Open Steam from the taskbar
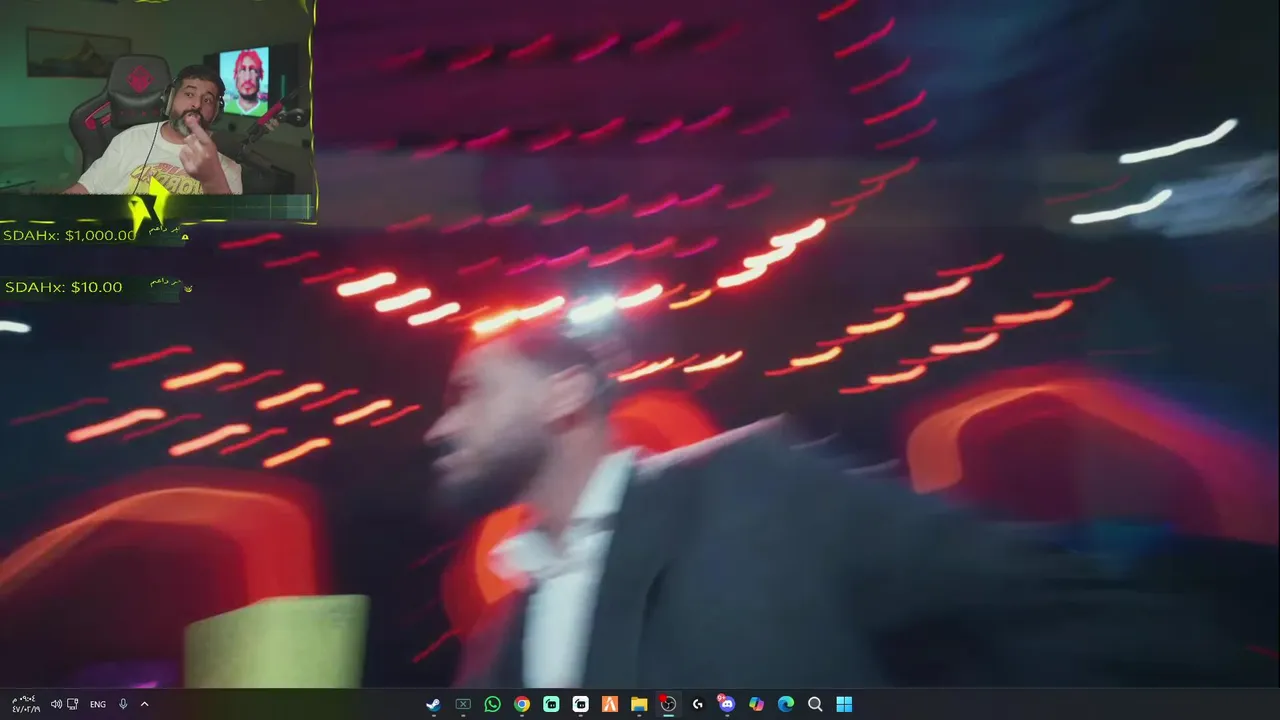Screen dimensions: 1280x720 (x=433, y=704)
